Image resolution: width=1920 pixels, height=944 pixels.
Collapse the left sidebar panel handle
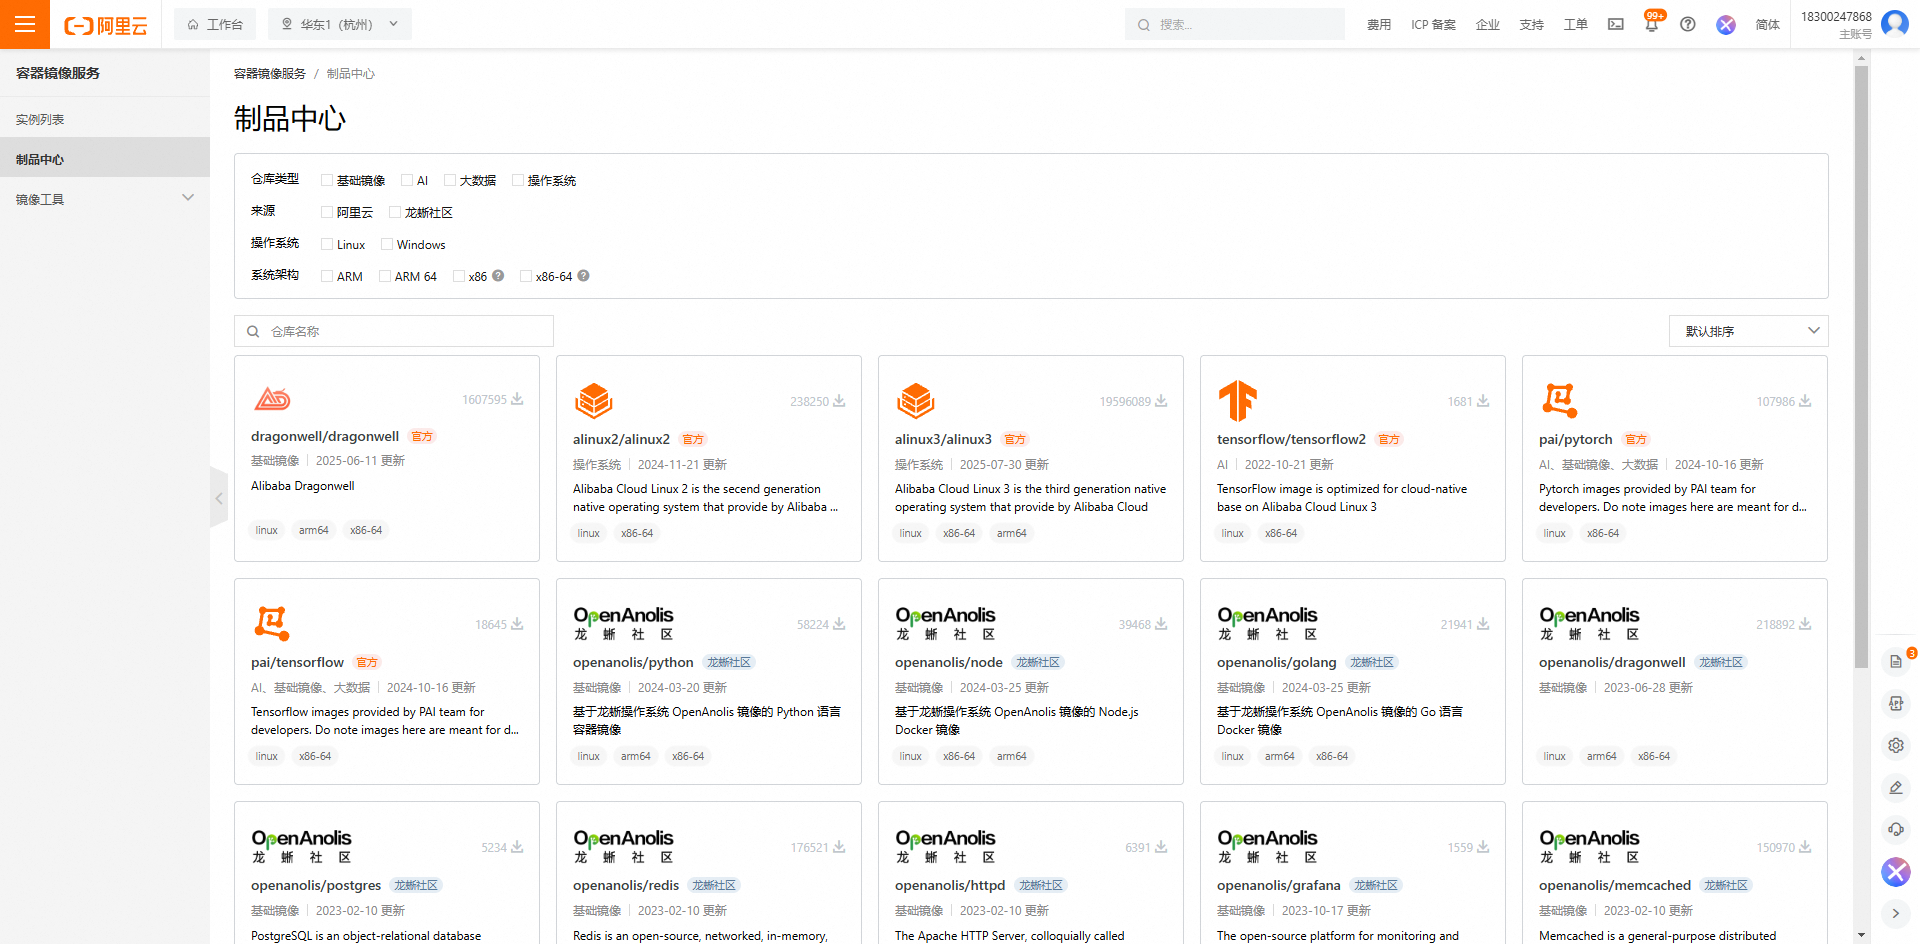(219, 497)
